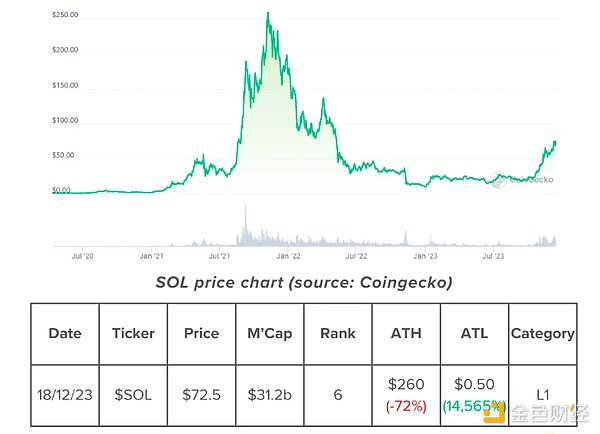Click the M'Cap column header
The height and width of the screenshot is (434, 600).
(x=269, y=334)
